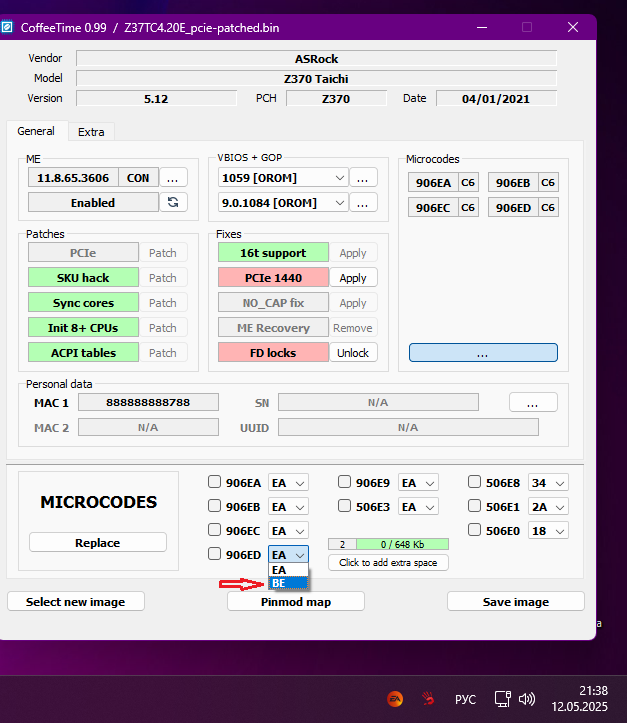Expand 506E0 dropdown showing 18
This screenshot has width=627, height=723.
click(x=548, y=531)
